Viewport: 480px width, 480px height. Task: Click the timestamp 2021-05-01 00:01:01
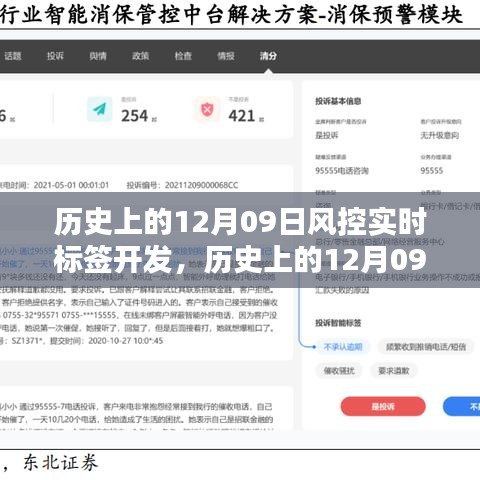[71, 185]
